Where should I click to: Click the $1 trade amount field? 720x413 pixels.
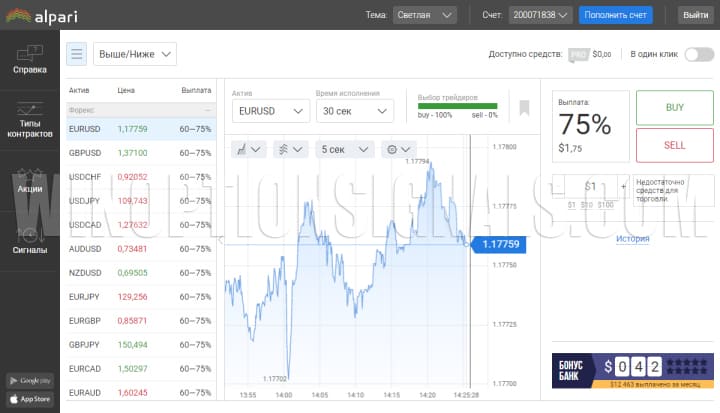point(590,186)
